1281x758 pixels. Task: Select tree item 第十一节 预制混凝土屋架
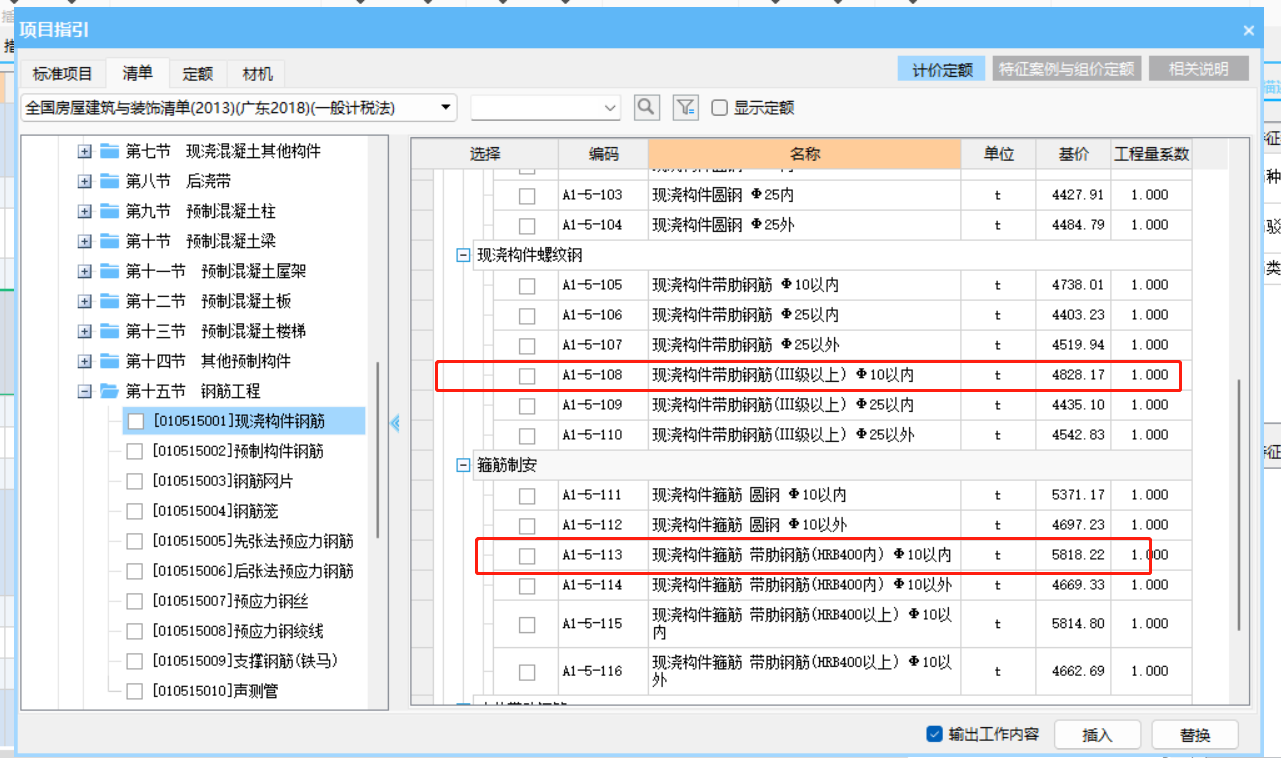[x=216, y=271]
